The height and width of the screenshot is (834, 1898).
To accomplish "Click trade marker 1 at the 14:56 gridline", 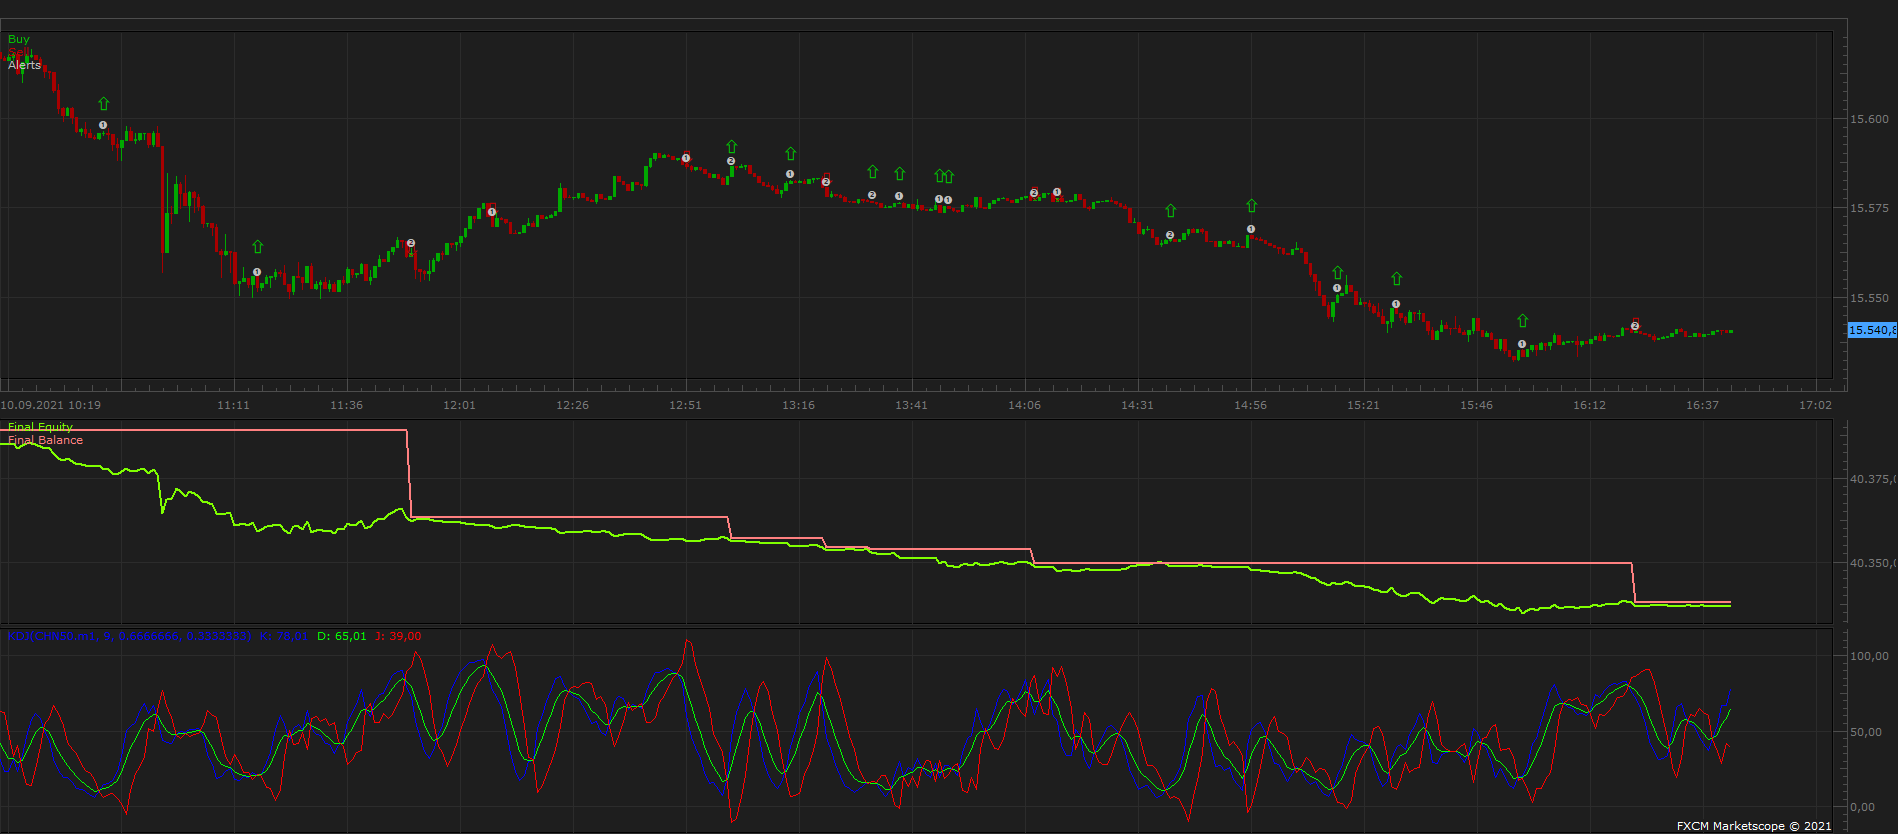I will click(1251, 229).
